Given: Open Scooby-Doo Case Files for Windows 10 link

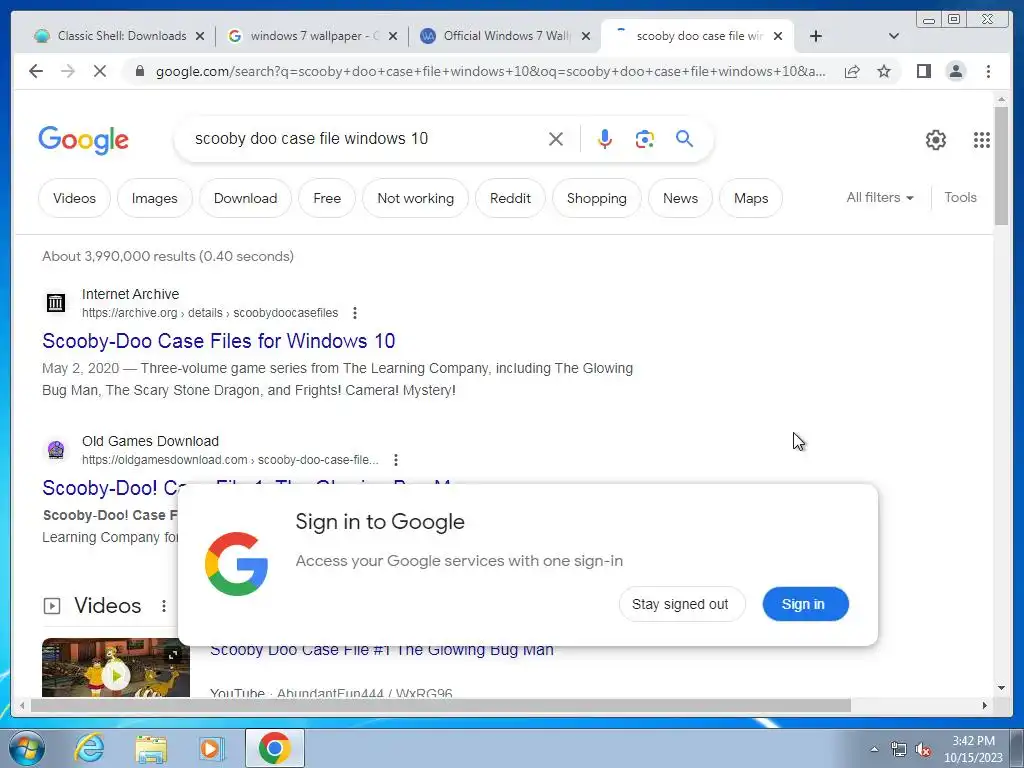Looking at the screenshot, I should point(219,341).
